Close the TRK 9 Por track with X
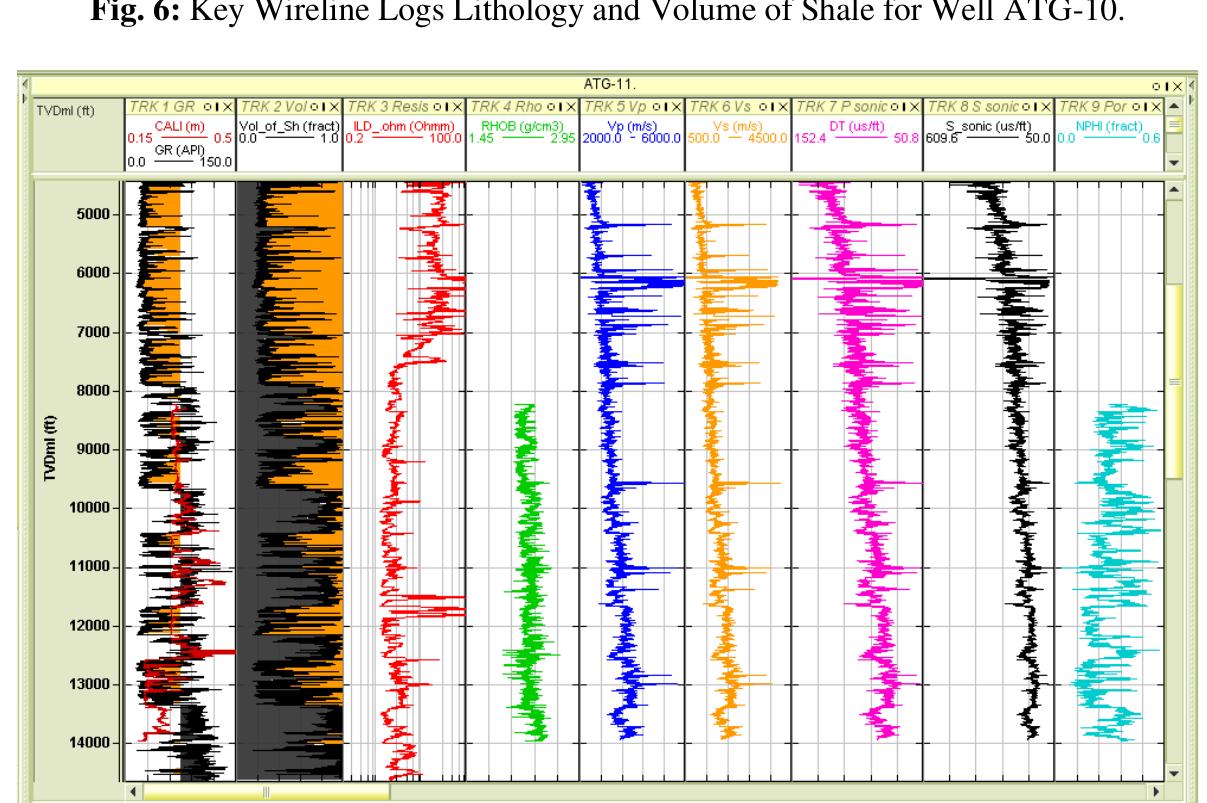Viewport: 1207px width, 803px height. tap(1156, 106)
